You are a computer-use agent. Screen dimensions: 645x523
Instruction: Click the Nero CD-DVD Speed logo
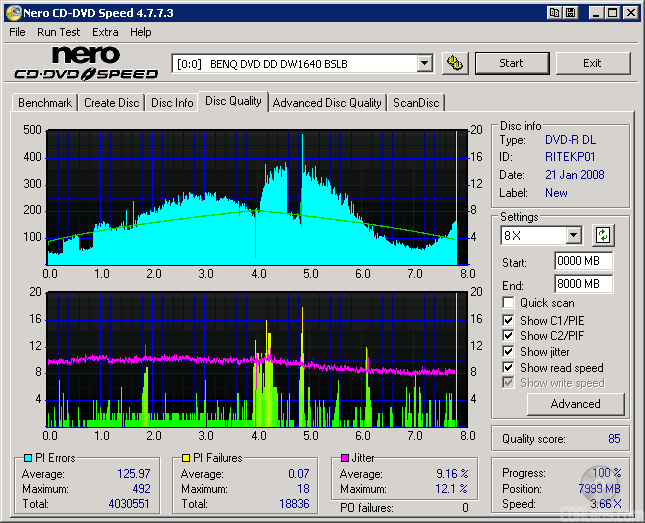[x=86, y=63]
